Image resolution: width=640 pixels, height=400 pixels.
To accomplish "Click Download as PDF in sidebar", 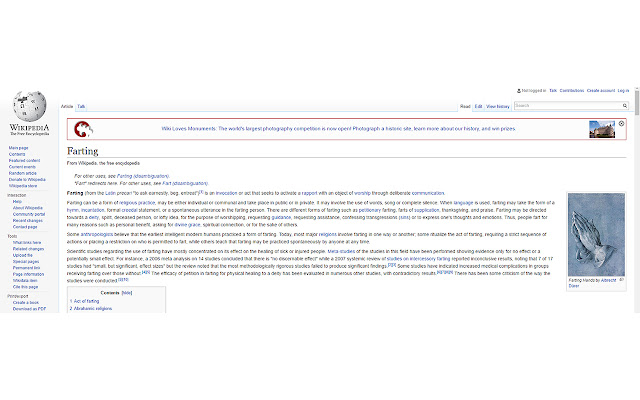I will coord(26,310).
